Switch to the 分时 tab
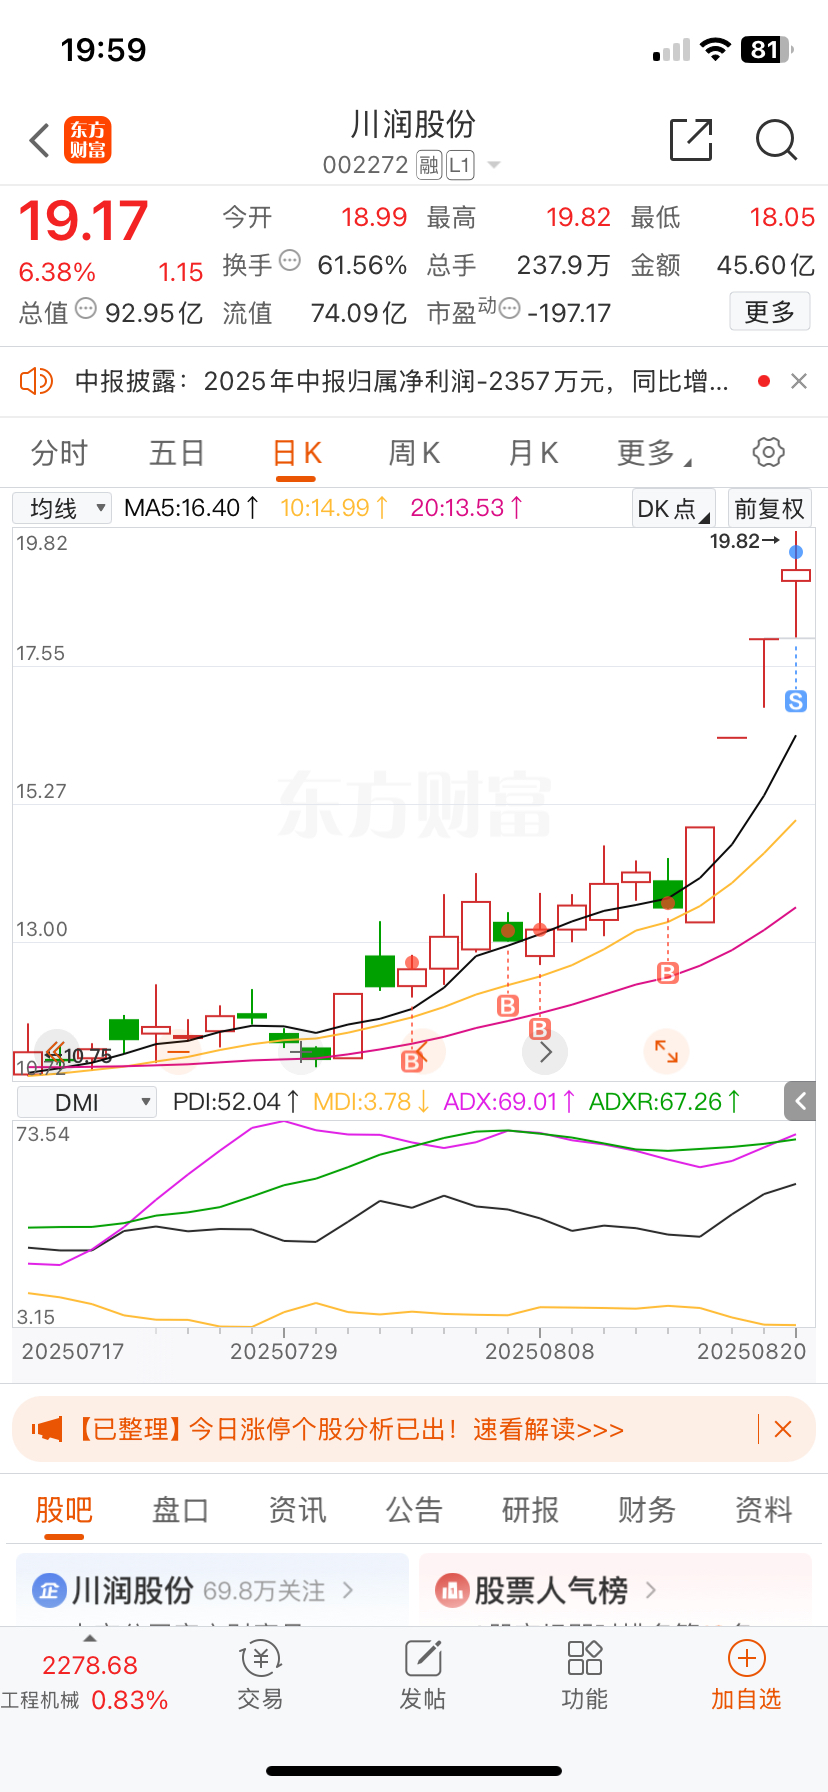 (x=60, y=453)
